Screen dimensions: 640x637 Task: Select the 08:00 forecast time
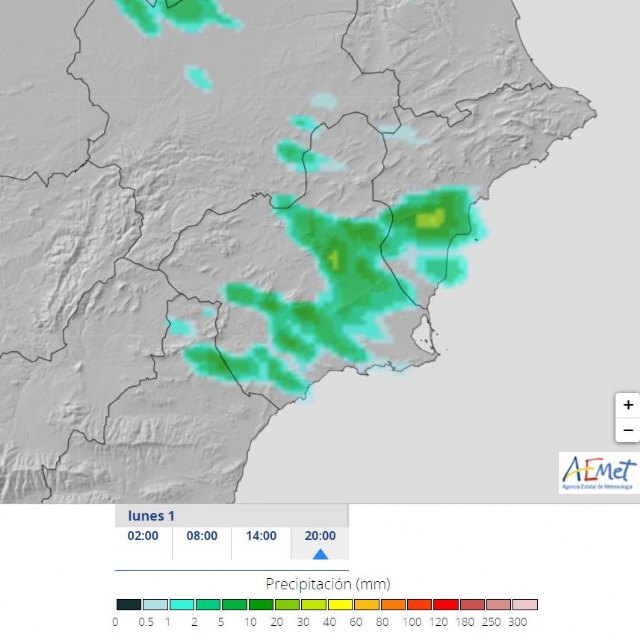pyautogui.click(x=202, y=535)
